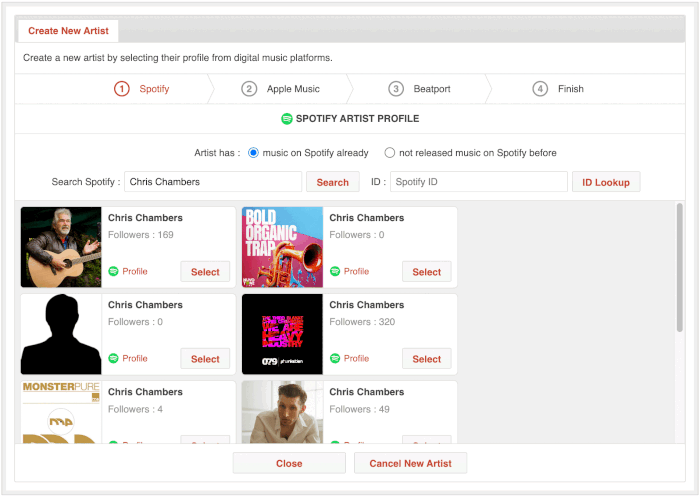This screenshot has height=497, width=700.
Task: Click the We Are Heavy Industry cover thumbnail
Action: coord(283,334)
